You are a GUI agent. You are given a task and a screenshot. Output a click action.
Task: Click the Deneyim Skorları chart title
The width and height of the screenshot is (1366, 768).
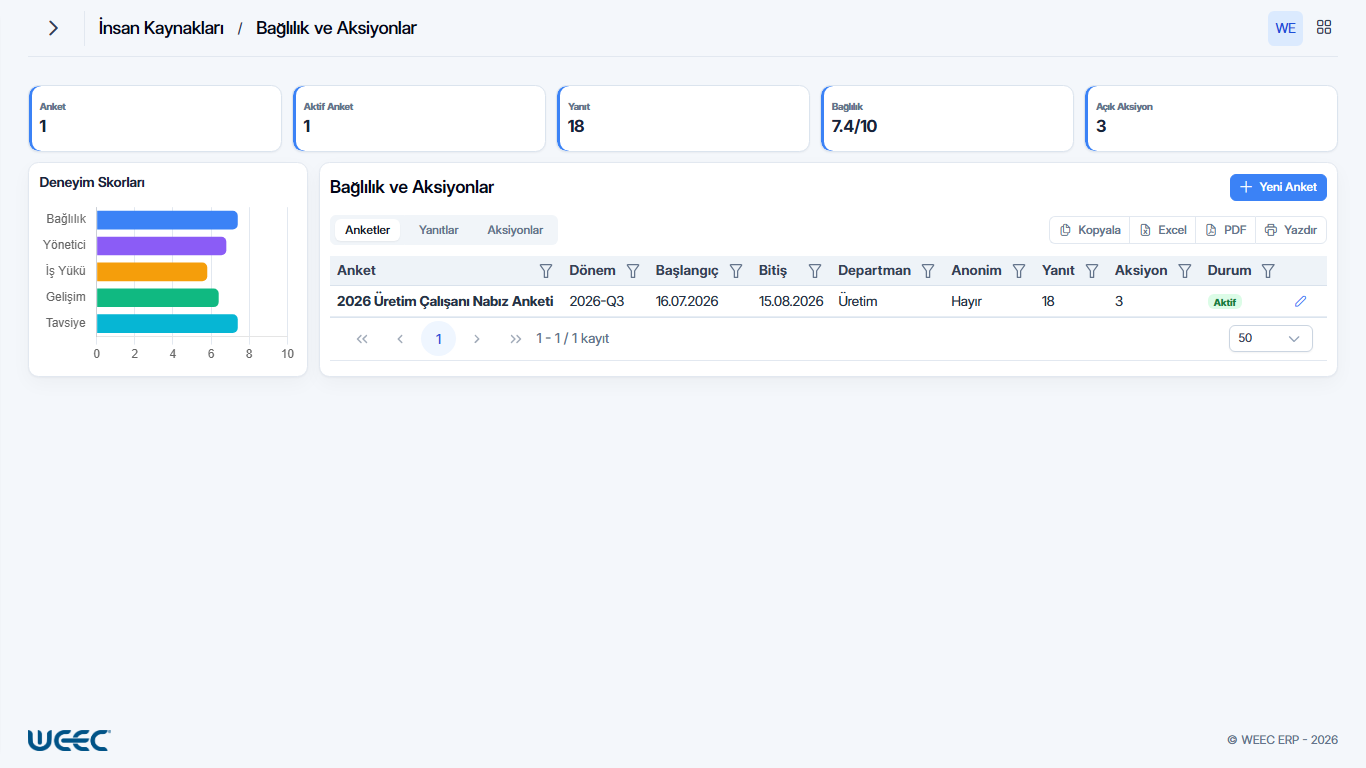click(92, 183)
